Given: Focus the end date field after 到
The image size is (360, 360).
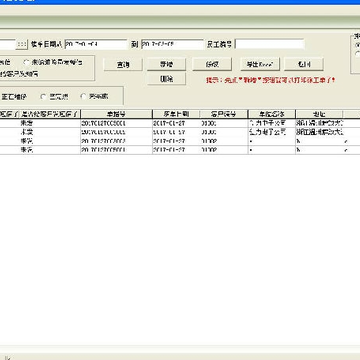Looking at the screenshot, I should coord(172,44).
